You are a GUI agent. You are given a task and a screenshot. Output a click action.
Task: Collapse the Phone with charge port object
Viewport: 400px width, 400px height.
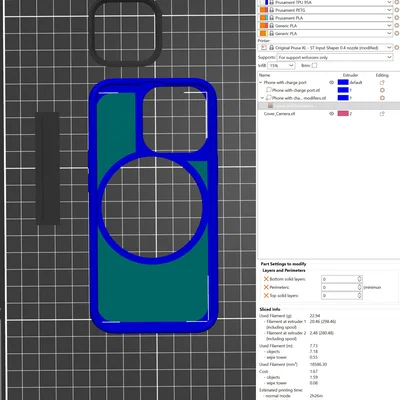click(261, 82)
